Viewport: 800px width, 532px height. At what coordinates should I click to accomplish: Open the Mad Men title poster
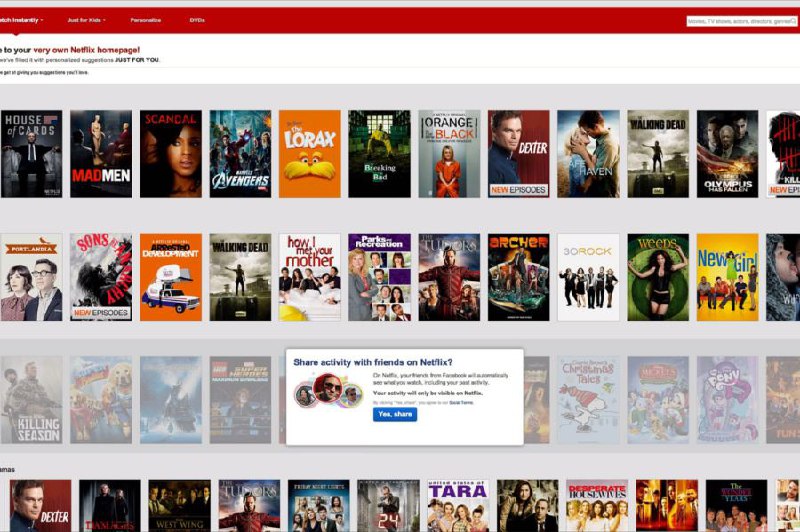(101, 153)
